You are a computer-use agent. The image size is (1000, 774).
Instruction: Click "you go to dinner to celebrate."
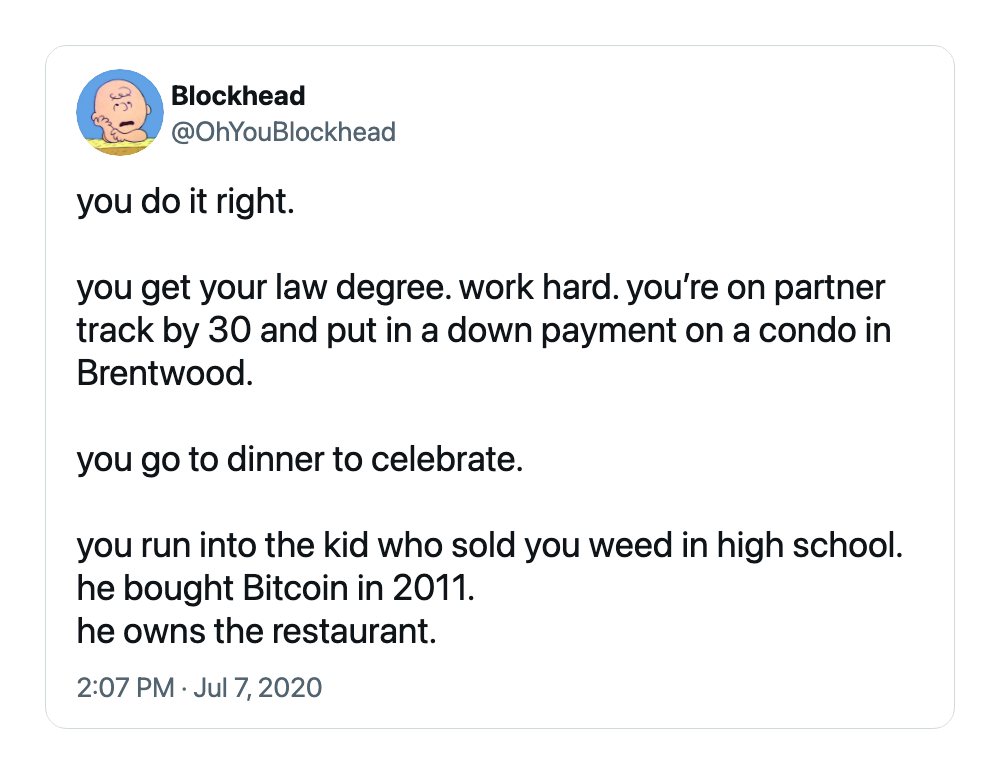pos(300,460)
